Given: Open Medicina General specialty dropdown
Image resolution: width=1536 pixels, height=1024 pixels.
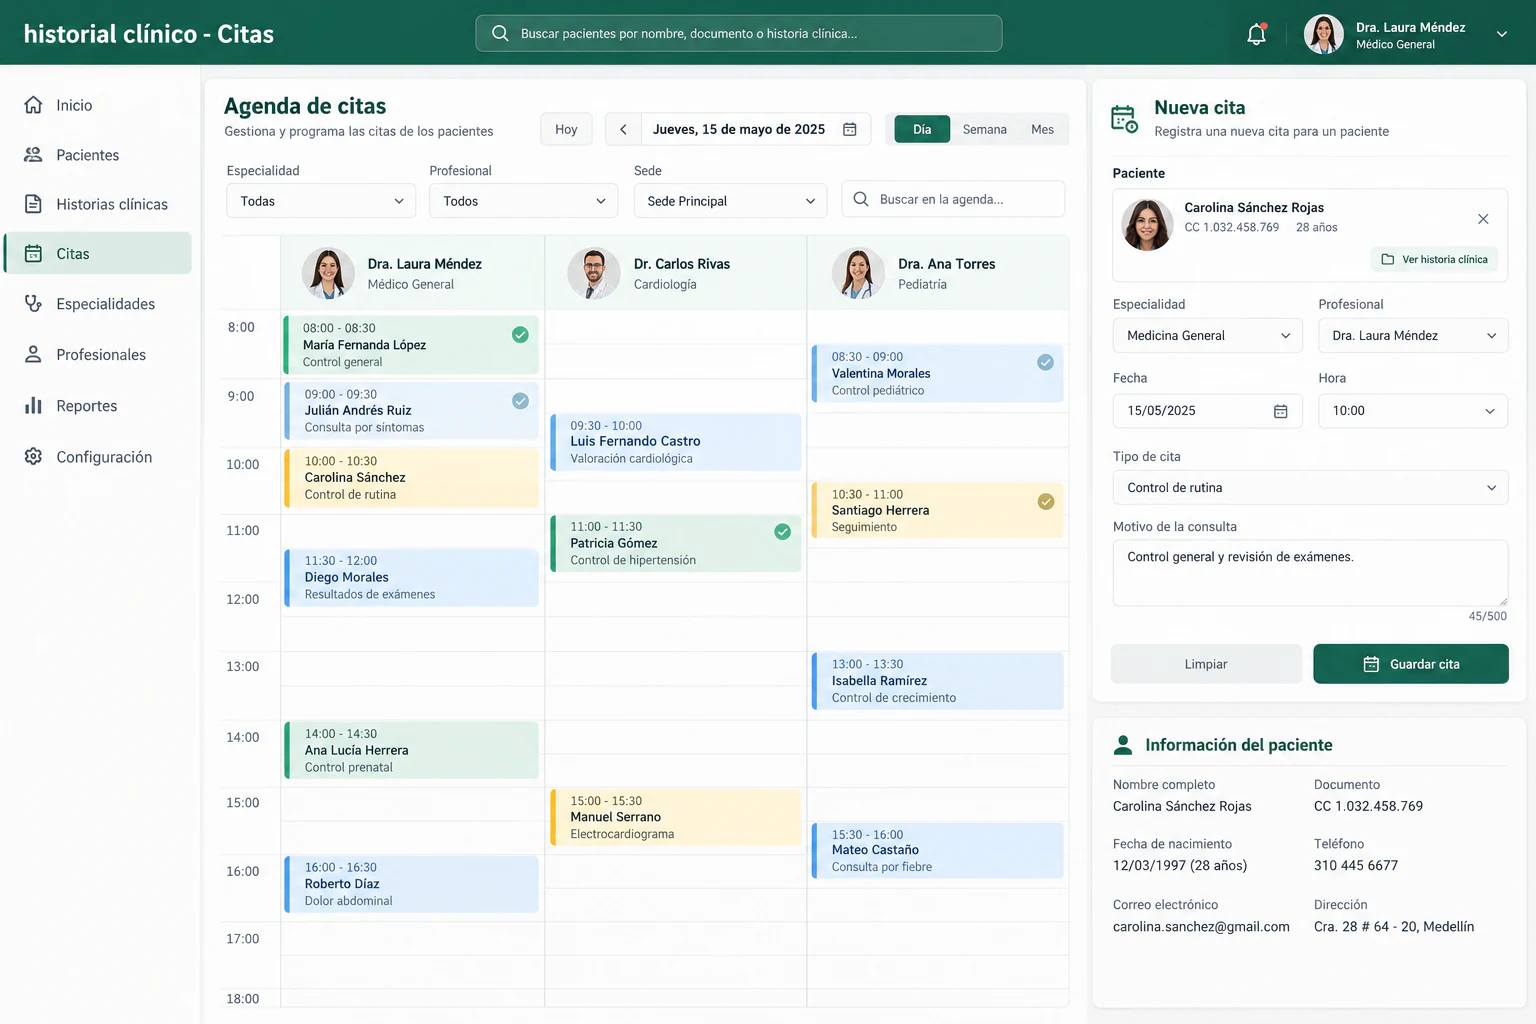Looking at the screenshot, I should point(1208,336).
